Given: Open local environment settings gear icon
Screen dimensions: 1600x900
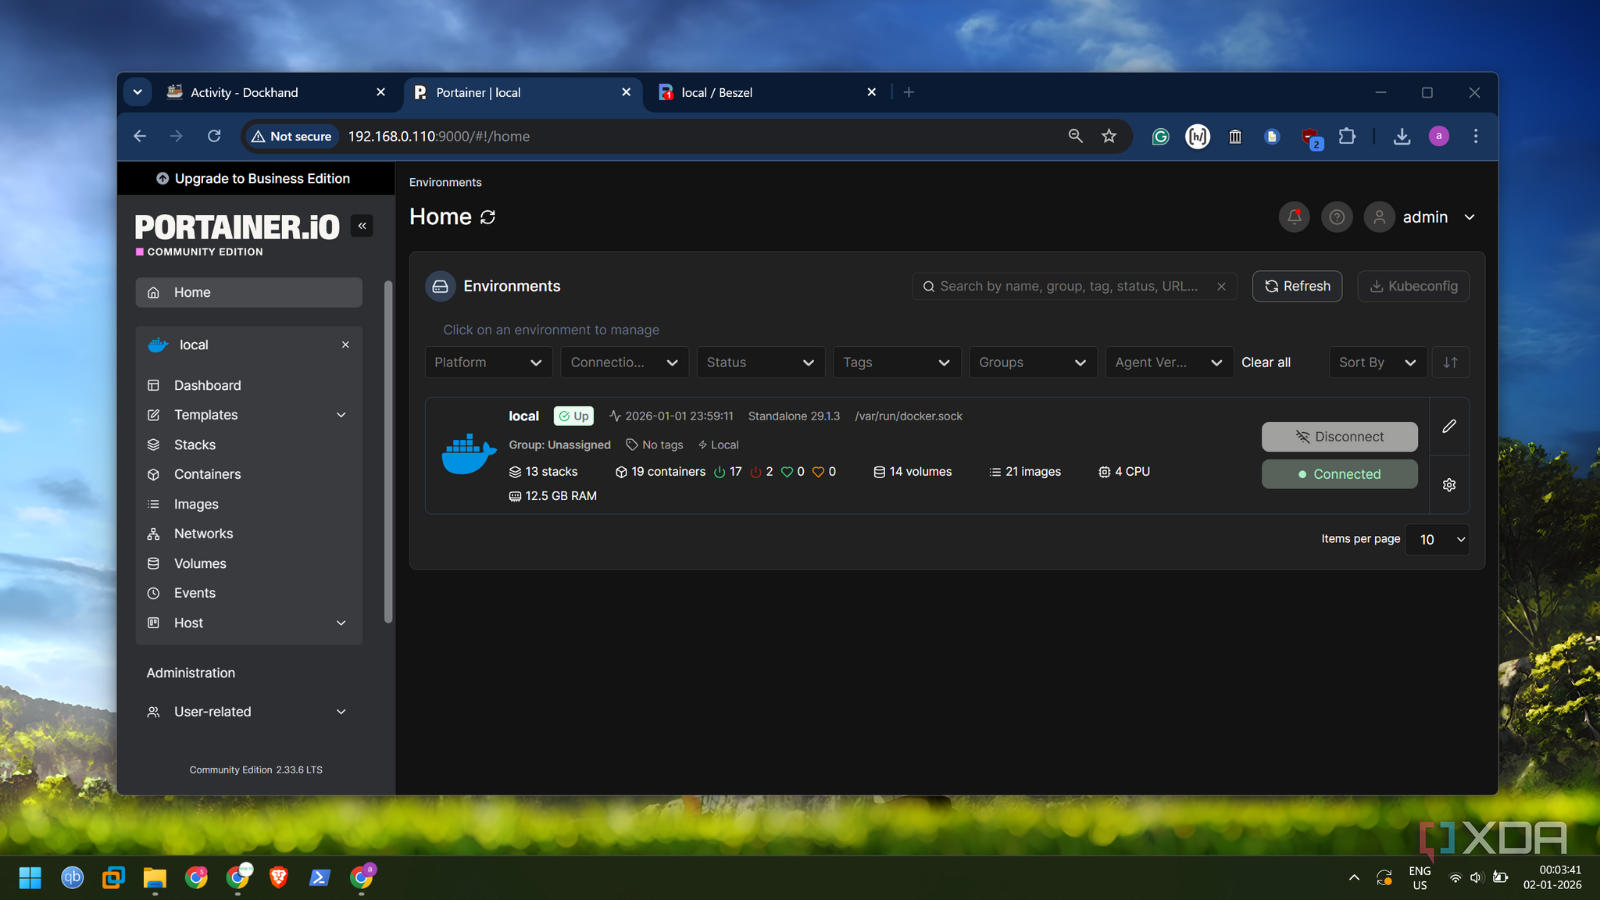Looking at the screenshot, I should tap(1449, 485).
